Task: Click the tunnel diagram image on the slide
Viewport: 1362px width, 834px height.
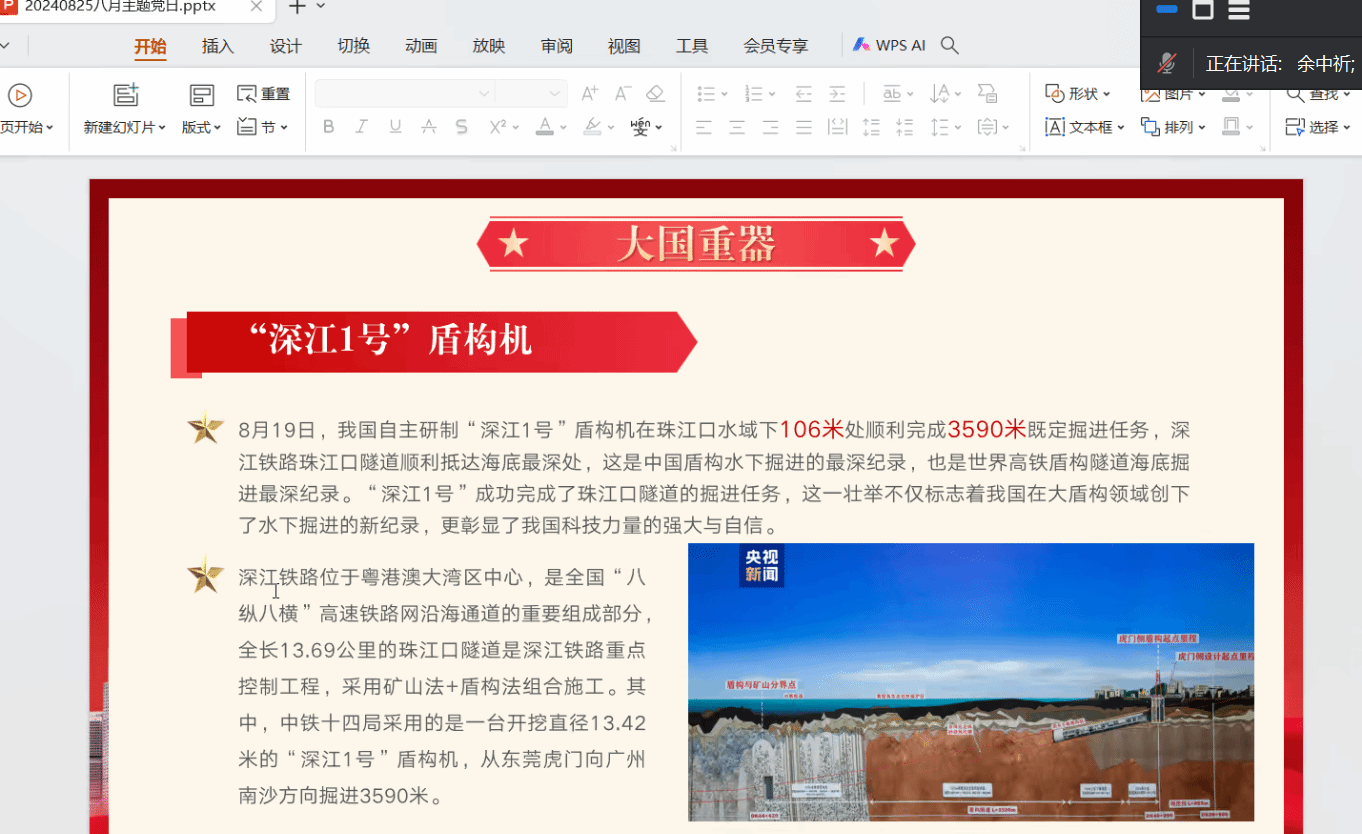Action: [970, 682]
